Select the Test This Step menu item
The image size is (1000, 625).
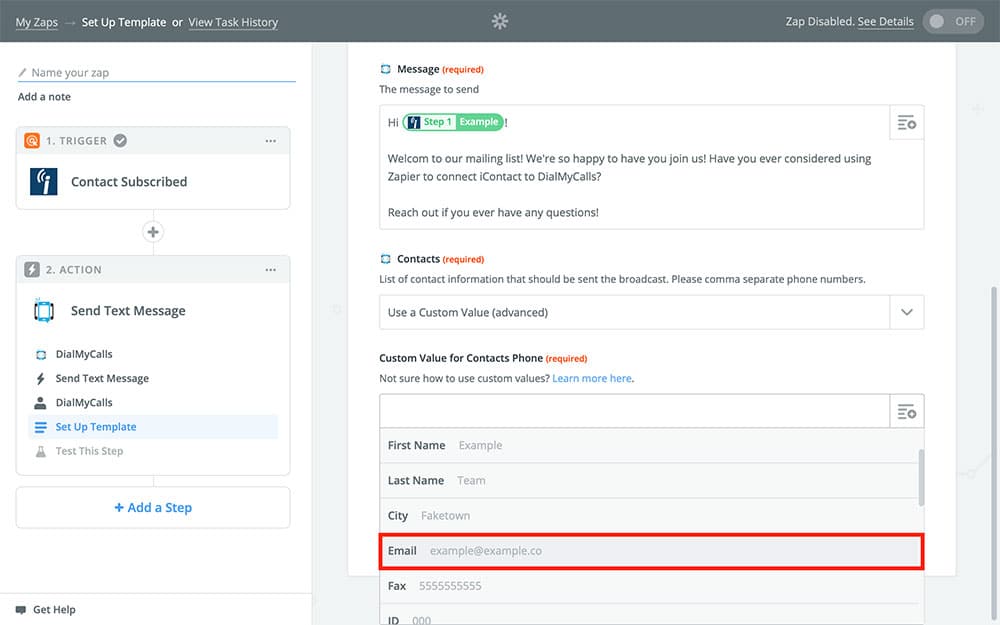click(89, 451)
